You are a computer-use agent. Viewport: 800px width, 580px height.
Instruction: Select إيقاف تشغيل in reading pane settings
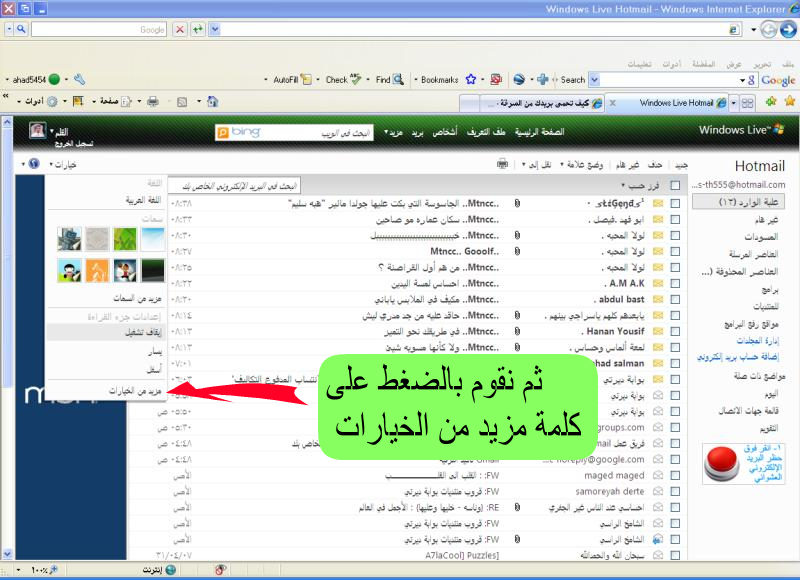[143, 333]
